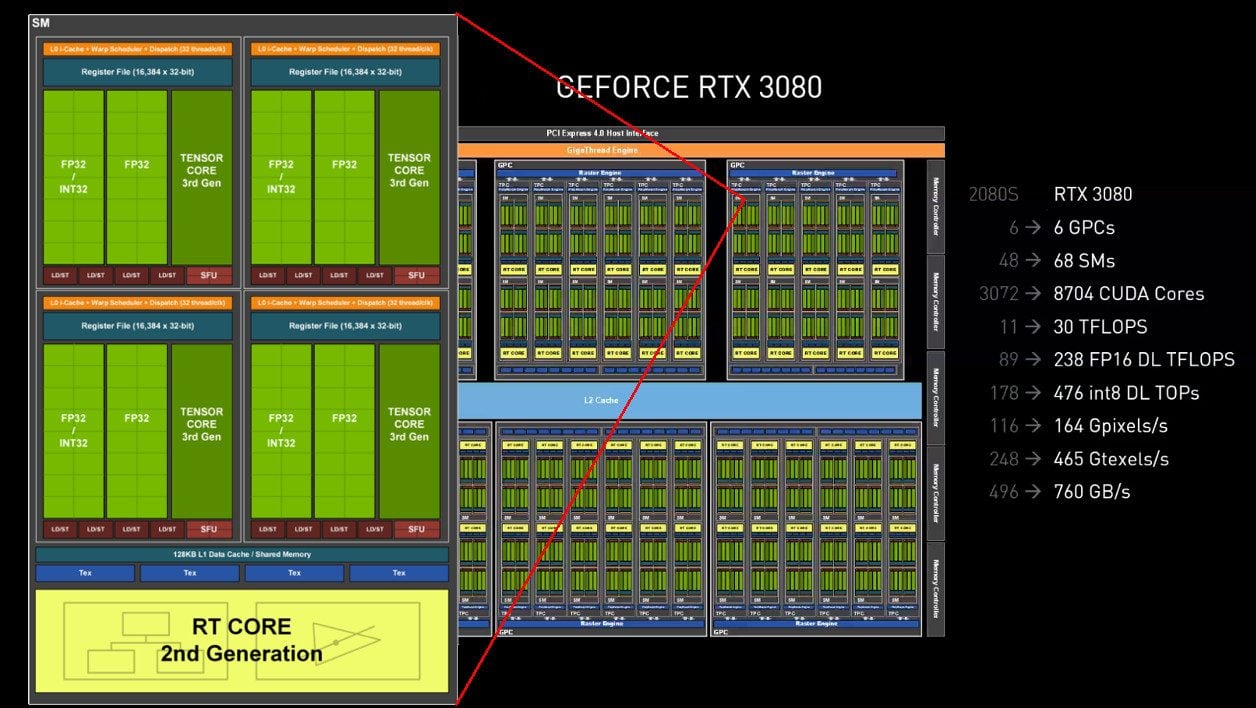This screenshot has height=708, width=1256.
Task: Select the blue L2 Cache block
Action: (689, 400)
